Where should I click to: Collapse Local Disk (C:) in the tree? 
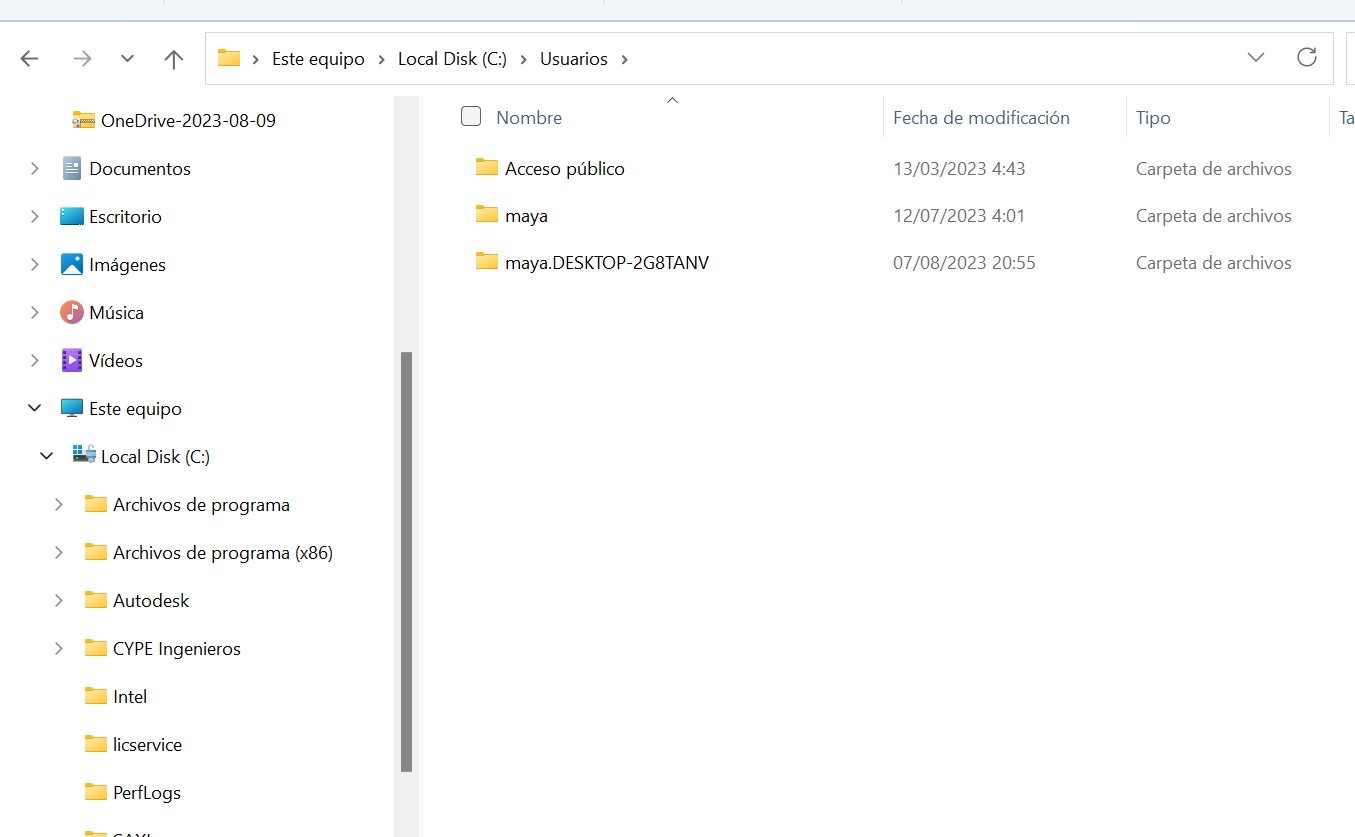point(47,457)
